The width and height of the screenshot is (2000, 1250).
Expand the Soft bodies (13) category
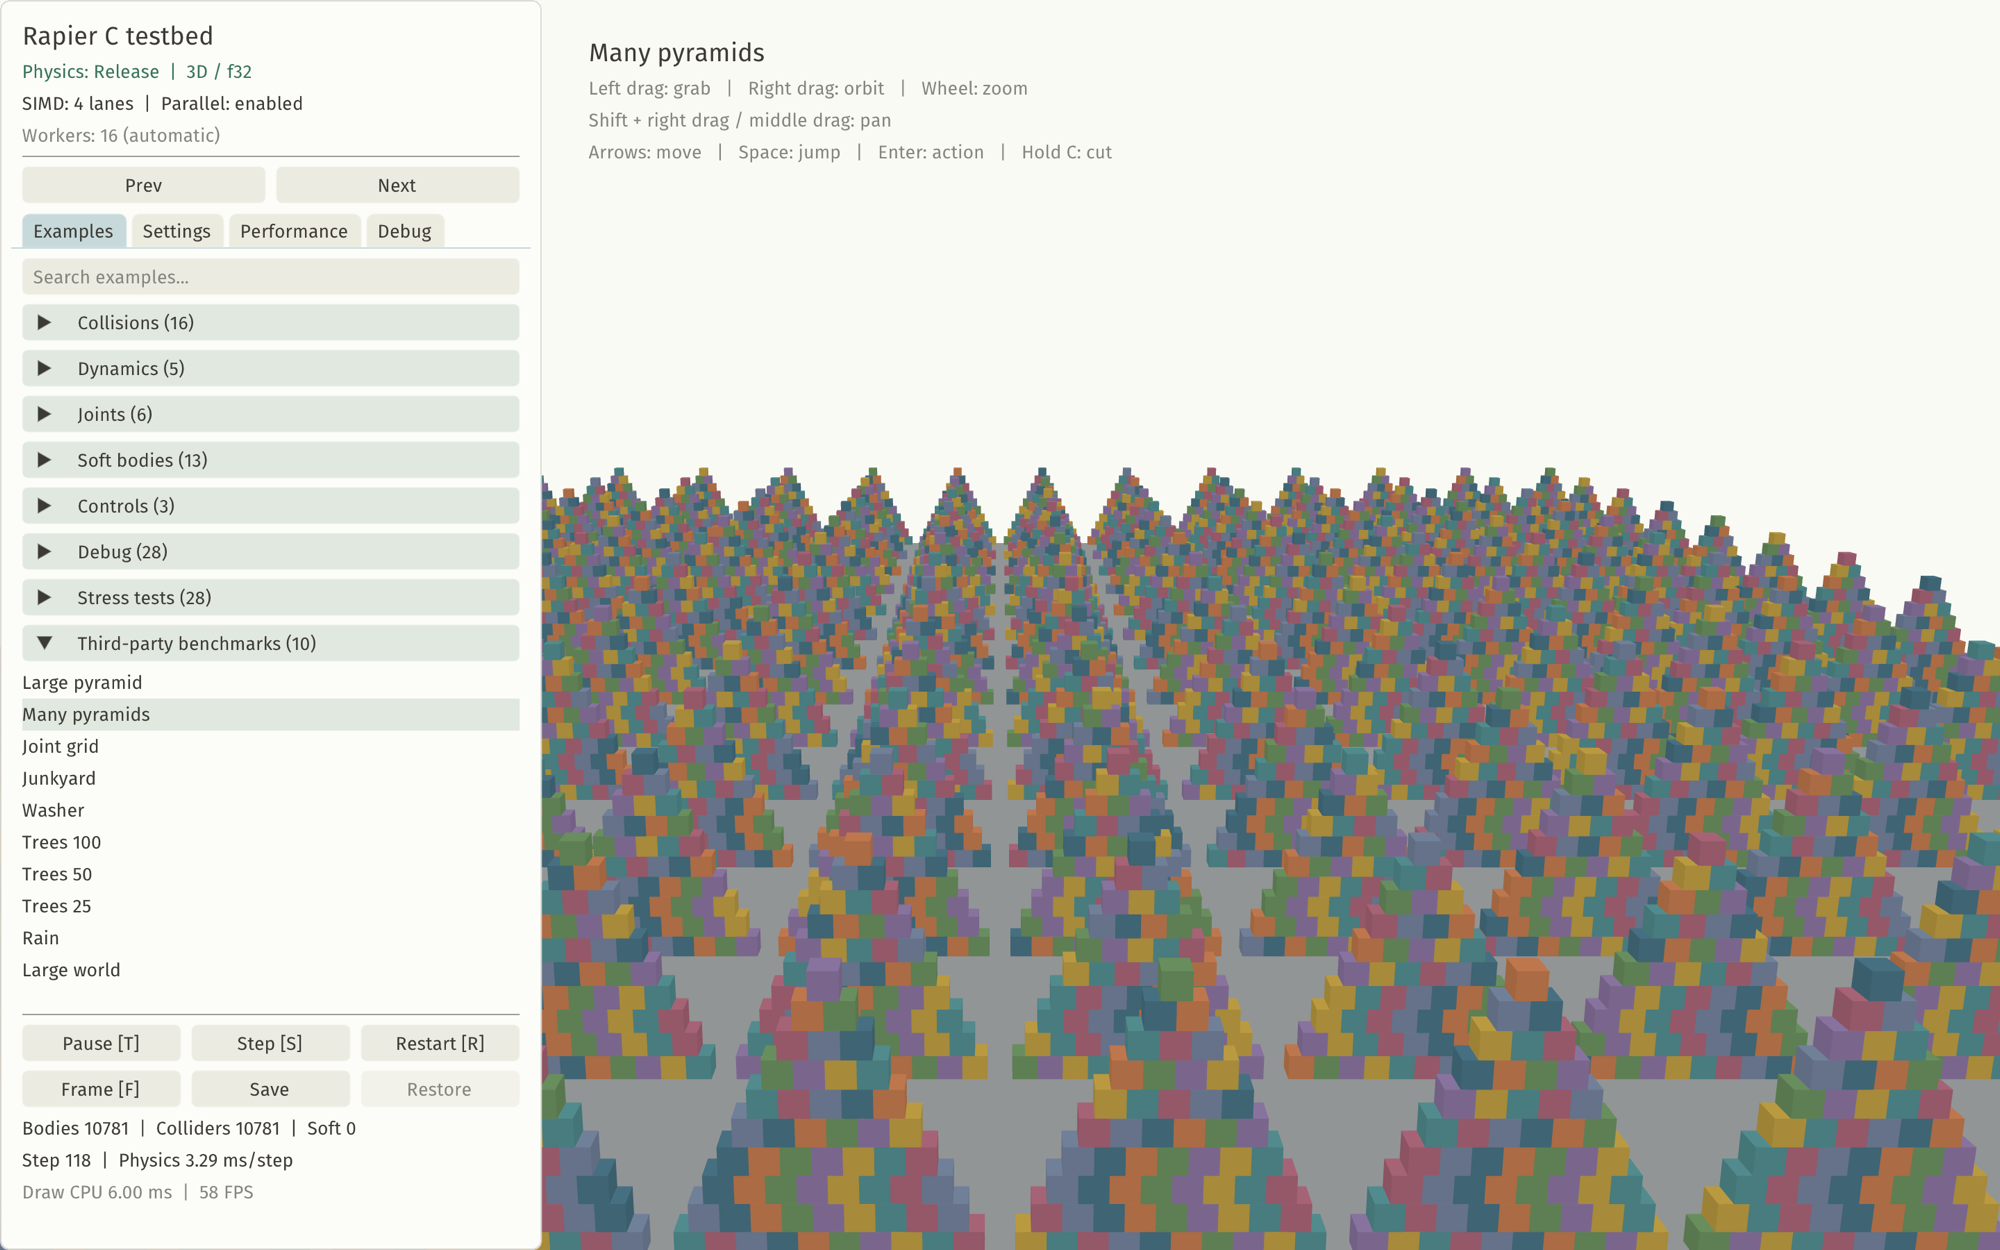click(x=270, y=460)
